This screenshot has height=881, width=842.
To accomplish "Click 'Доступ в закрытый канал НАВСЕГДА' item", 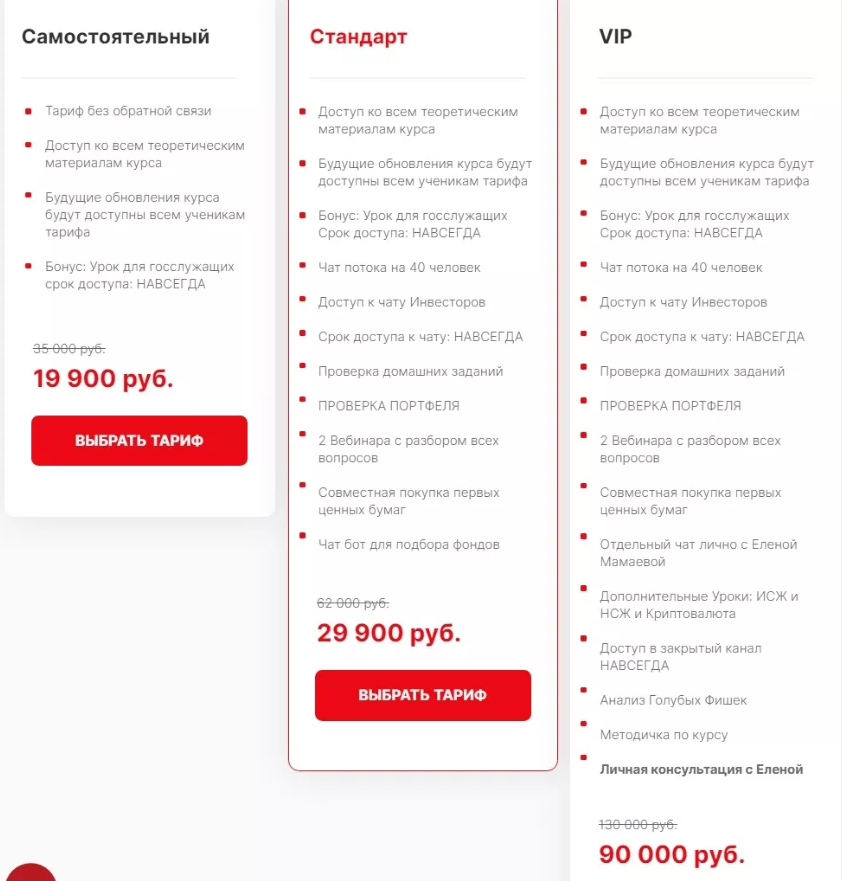I will (x=671, y=657).
